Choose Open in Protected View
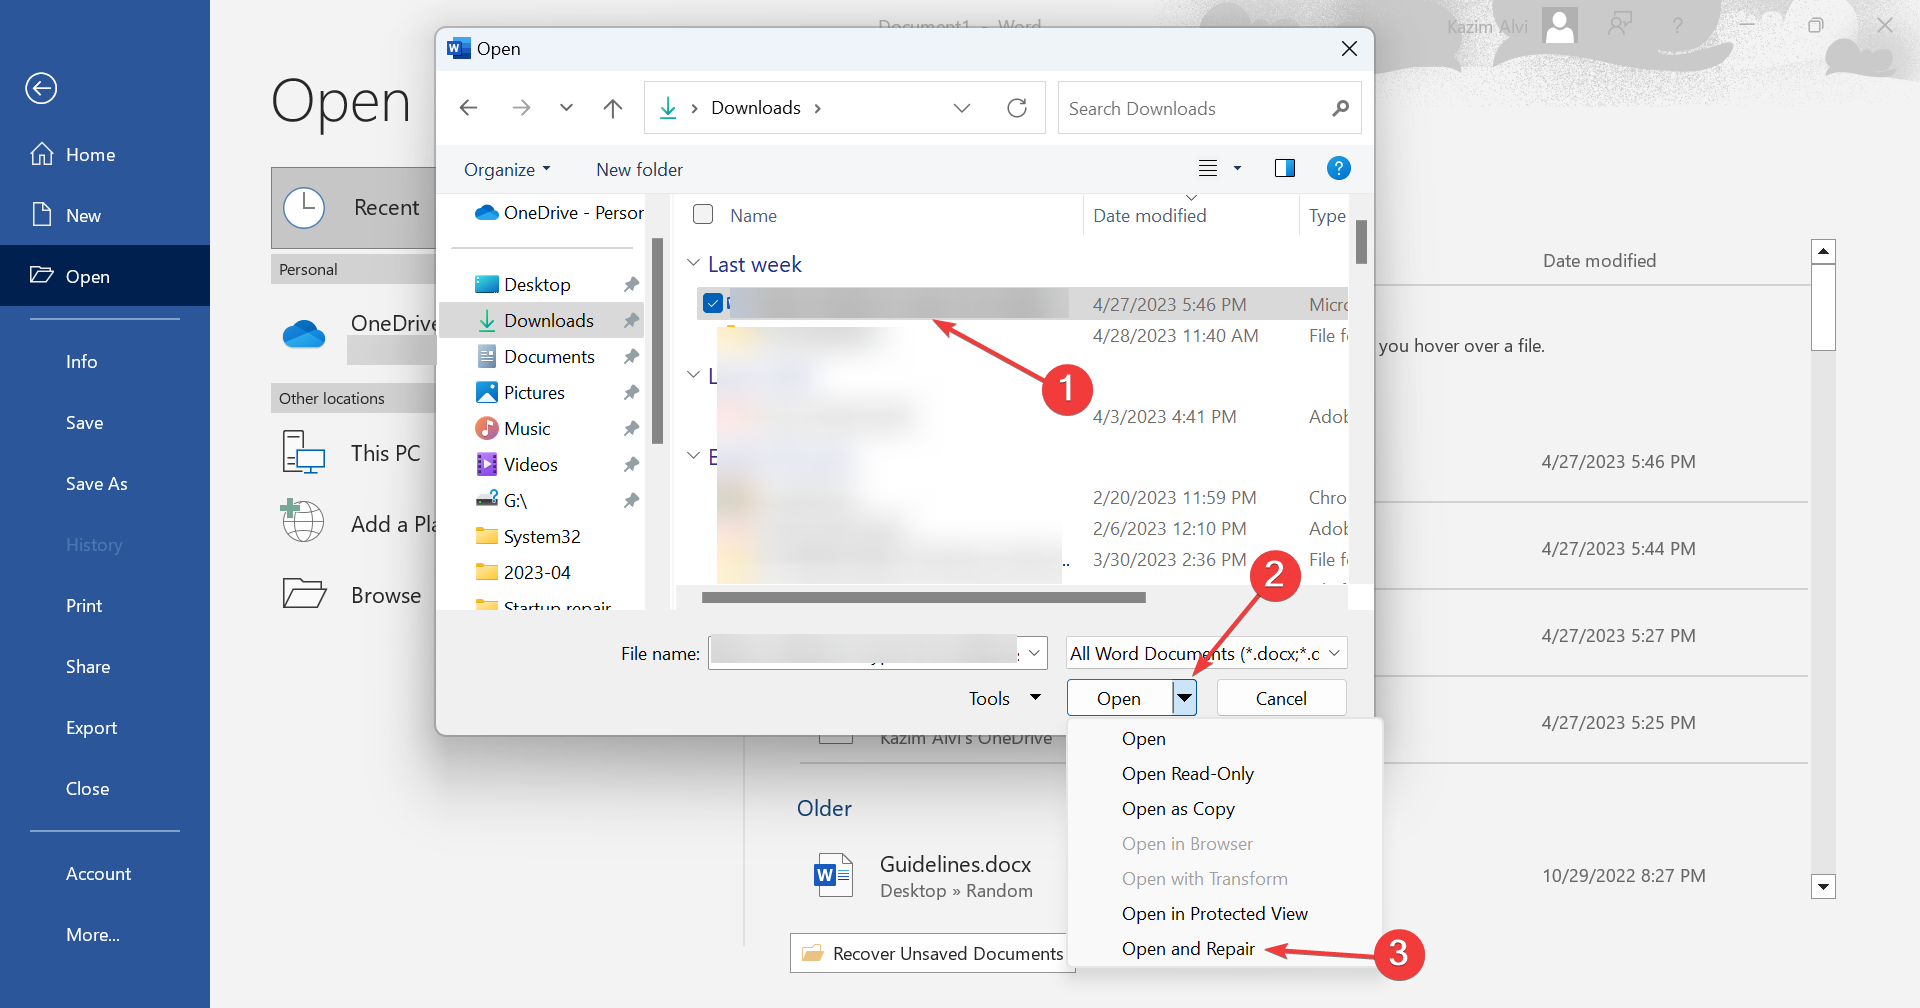 point(1214,914)
